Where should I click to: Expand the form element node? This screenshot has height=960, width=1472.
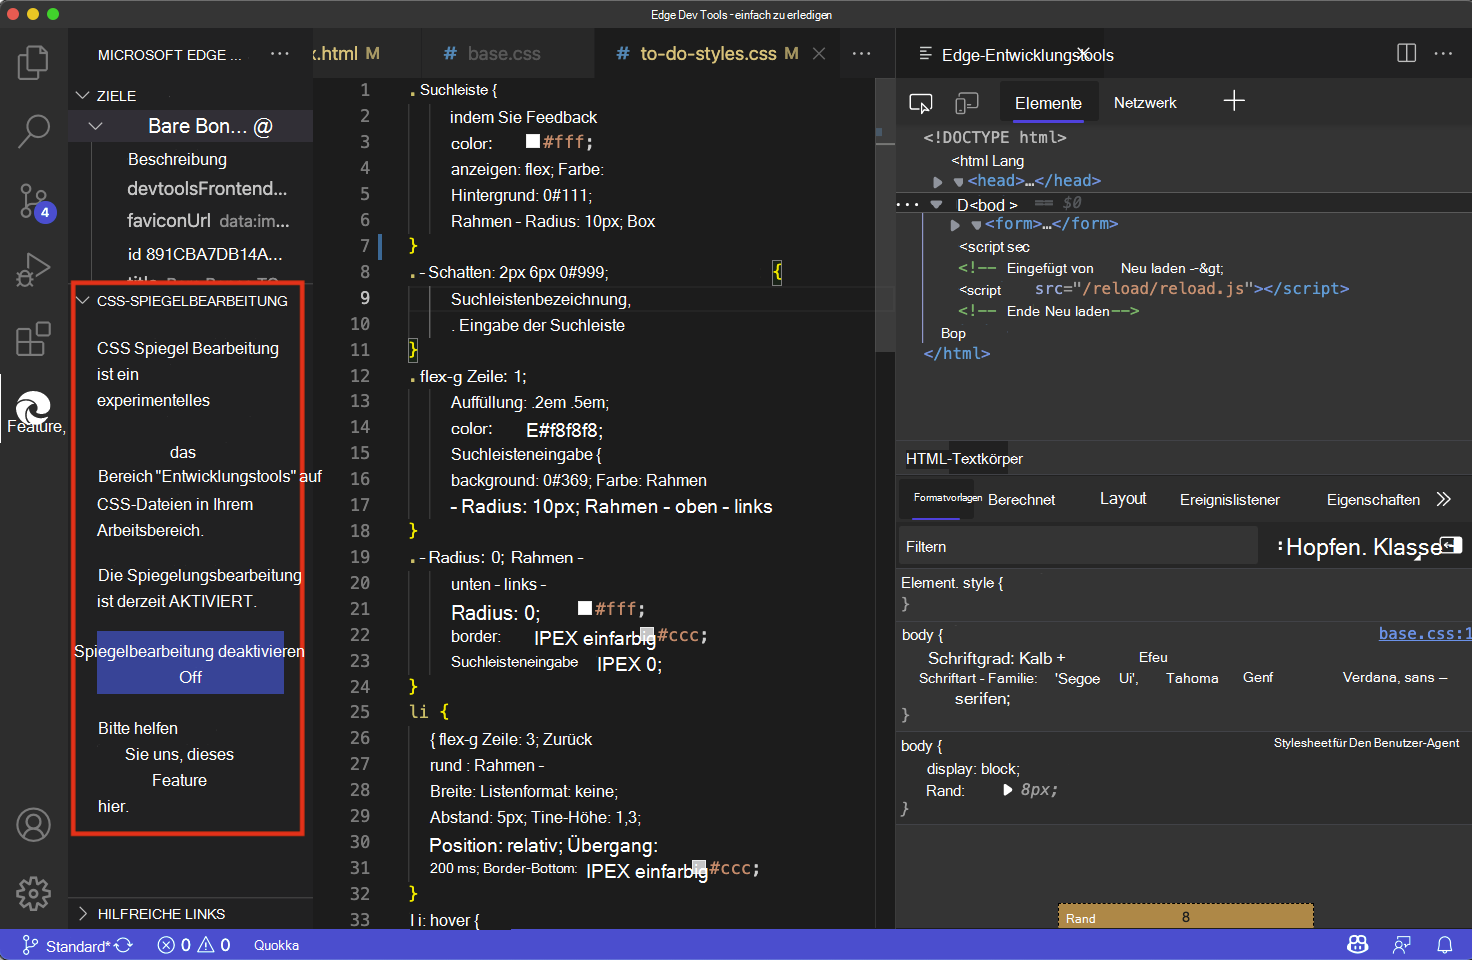click(x=955, y=225)
